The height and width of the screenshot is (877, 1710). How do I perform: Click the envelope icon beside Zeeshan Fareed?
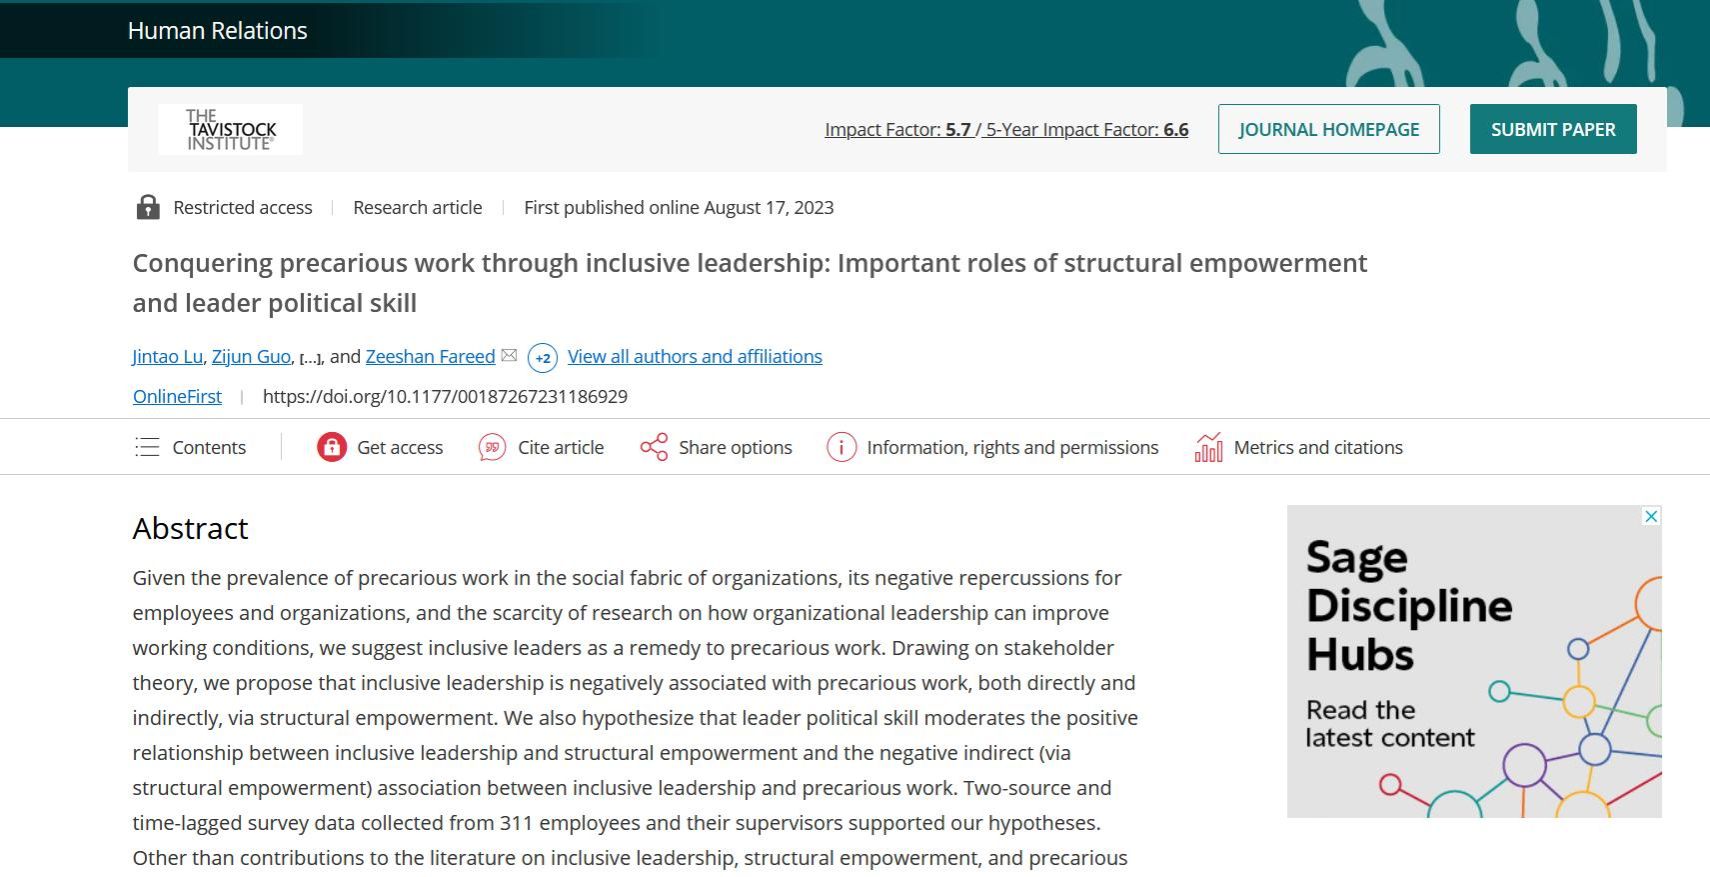click(509, 356)
